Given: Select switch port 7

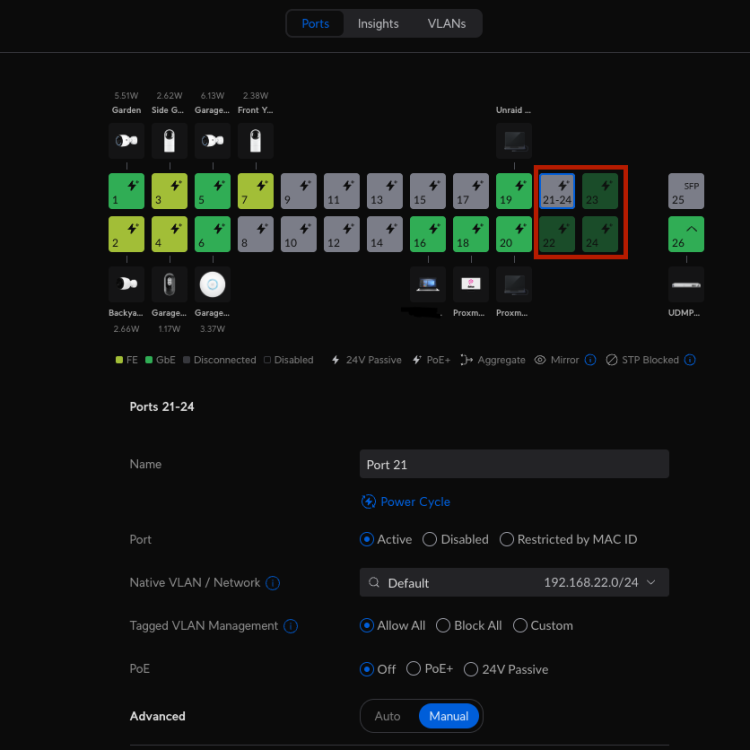Looking at the screenshot, I should click(255, 191).
